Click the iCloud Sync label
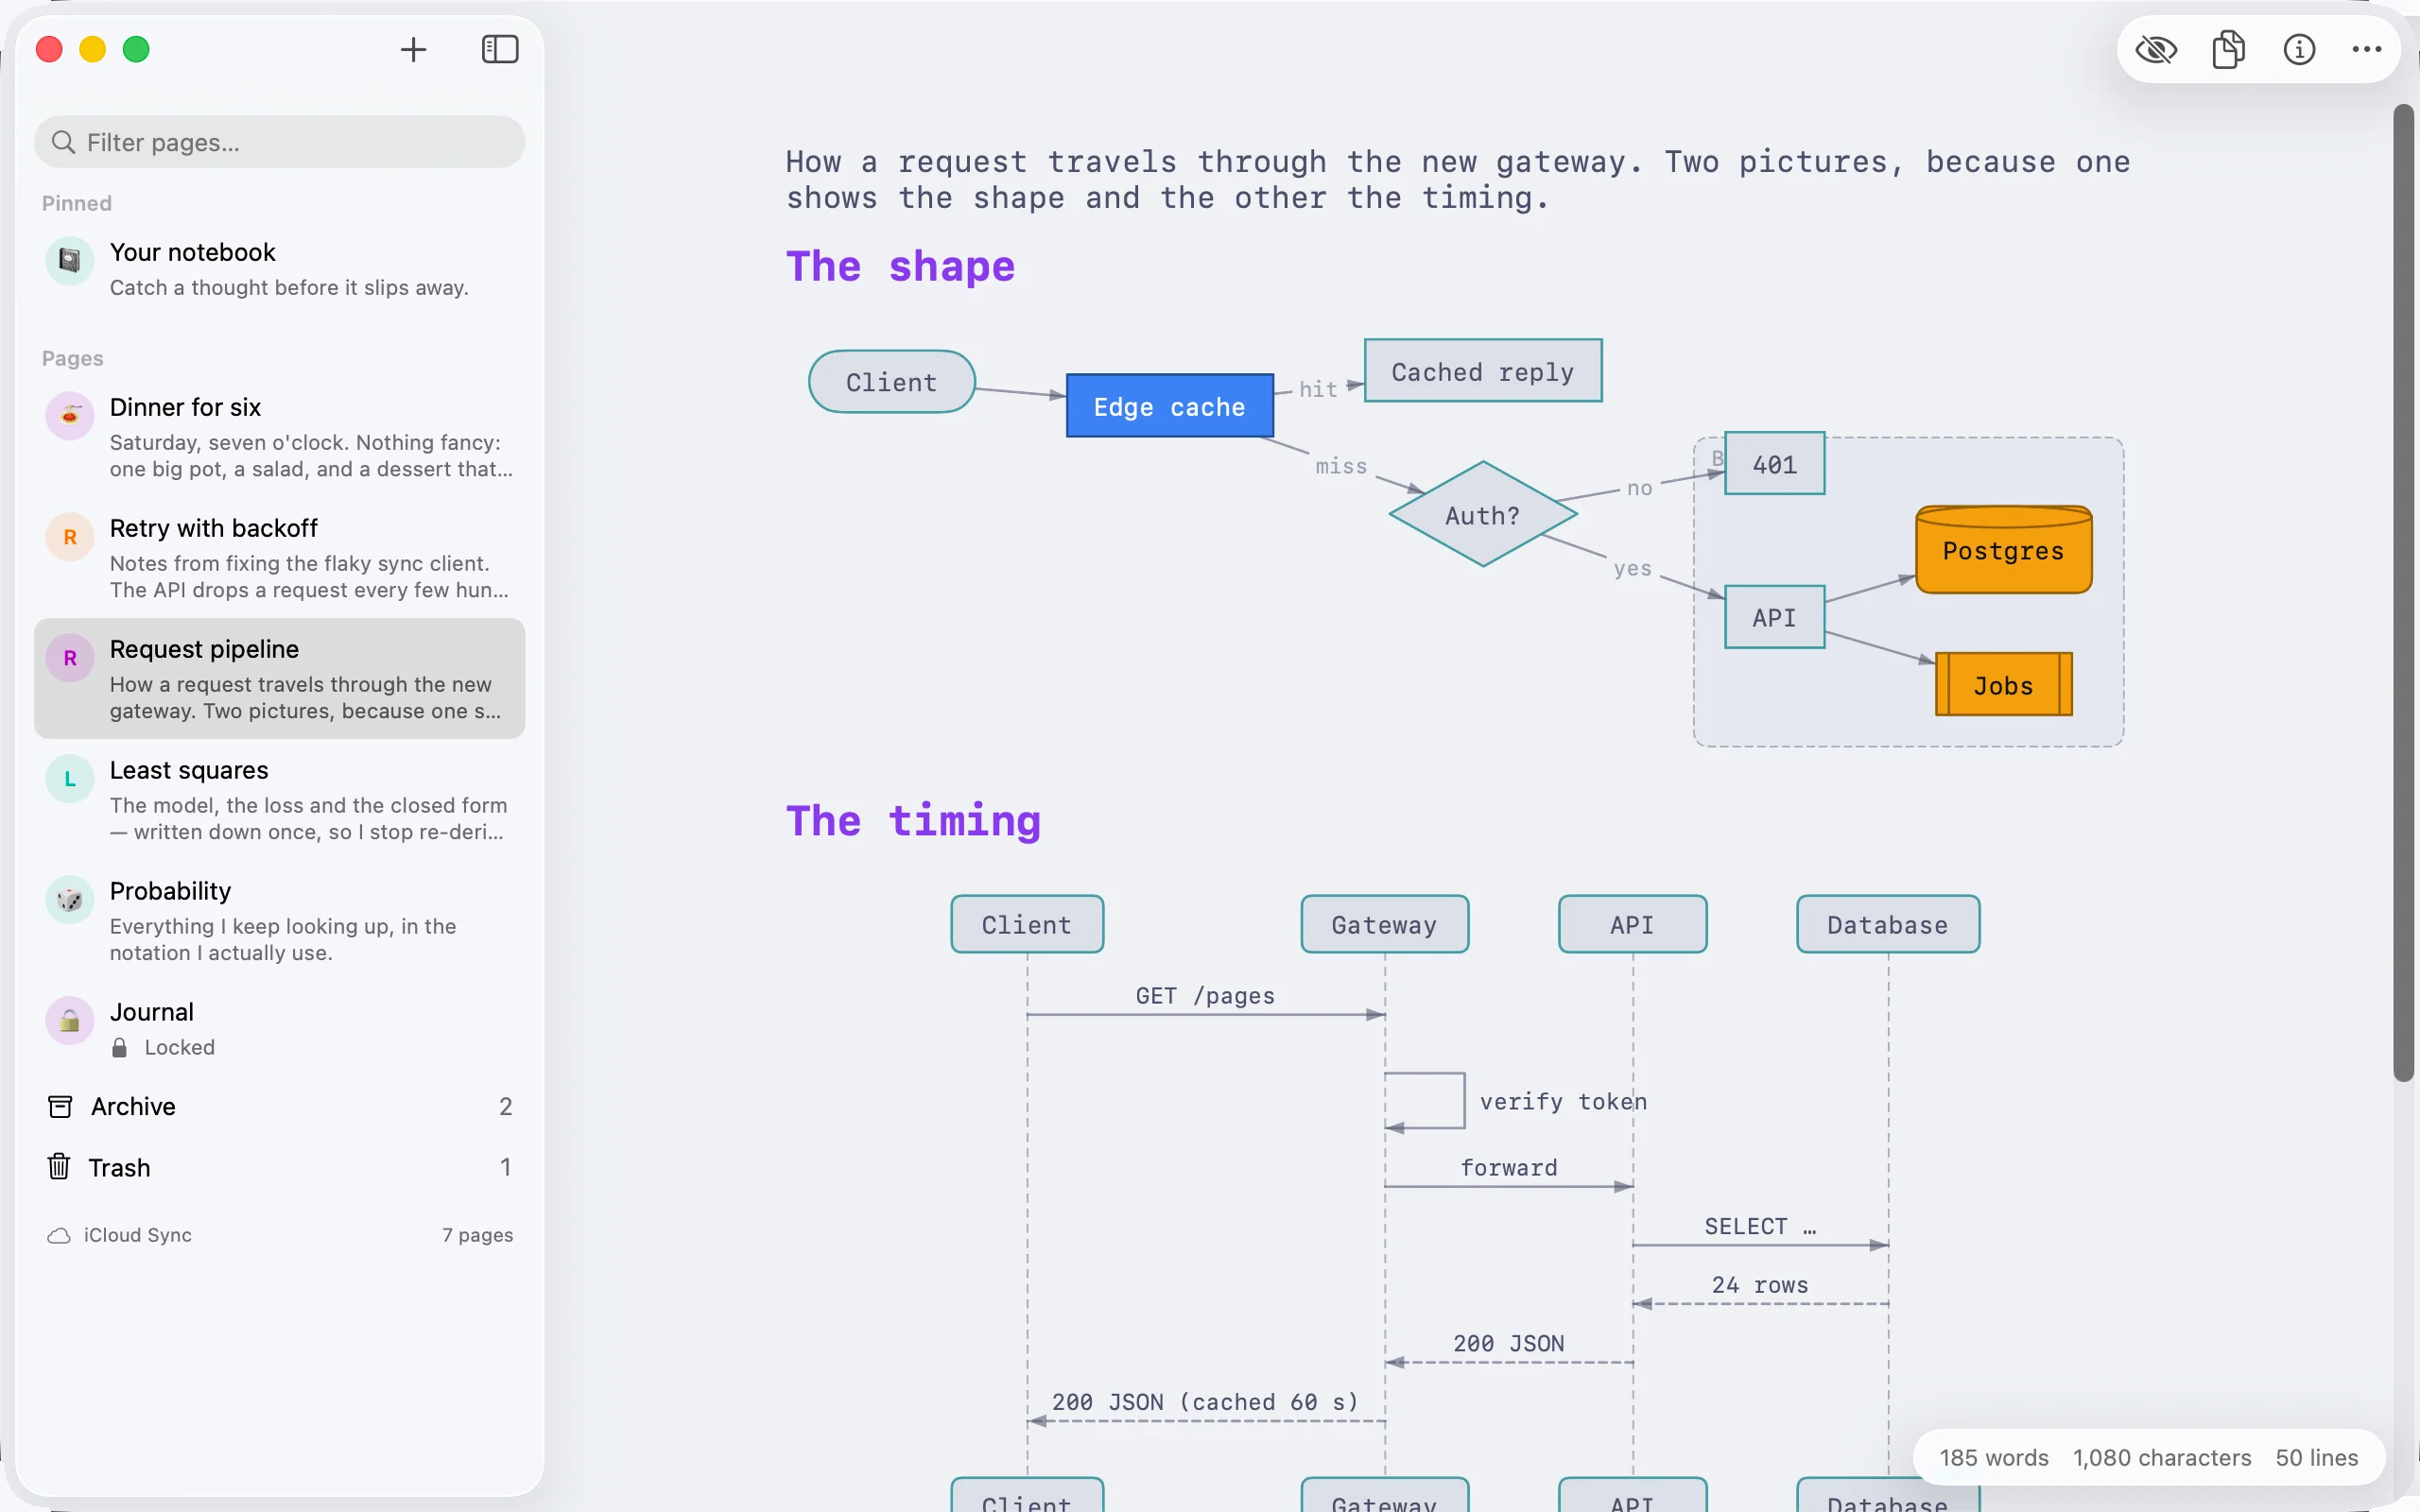Screen dimensions: 2420x1512 tap(138, 1235)
